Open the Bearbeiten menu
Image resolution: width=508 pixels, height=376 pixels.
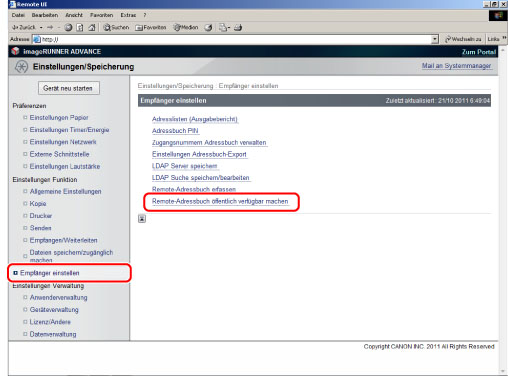[45, 15]
